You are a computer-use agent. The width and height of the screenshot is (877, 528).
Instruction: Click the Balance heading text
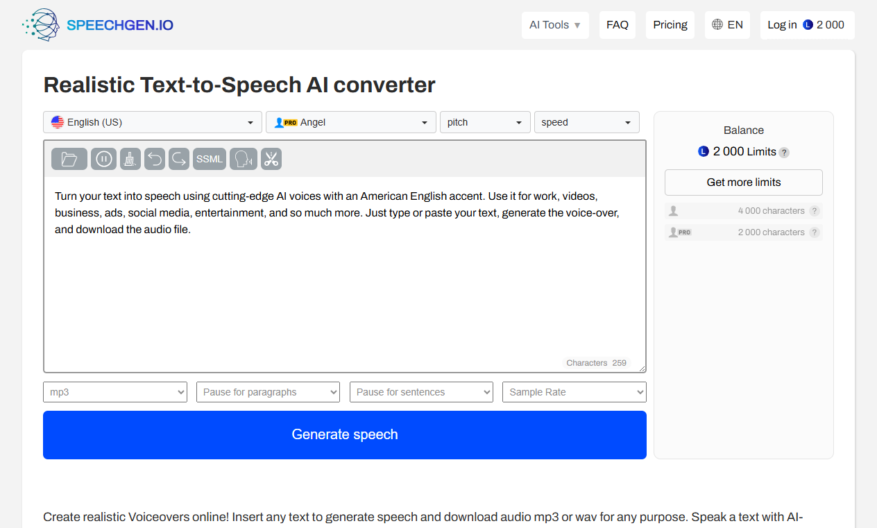[x=743, y=130]
